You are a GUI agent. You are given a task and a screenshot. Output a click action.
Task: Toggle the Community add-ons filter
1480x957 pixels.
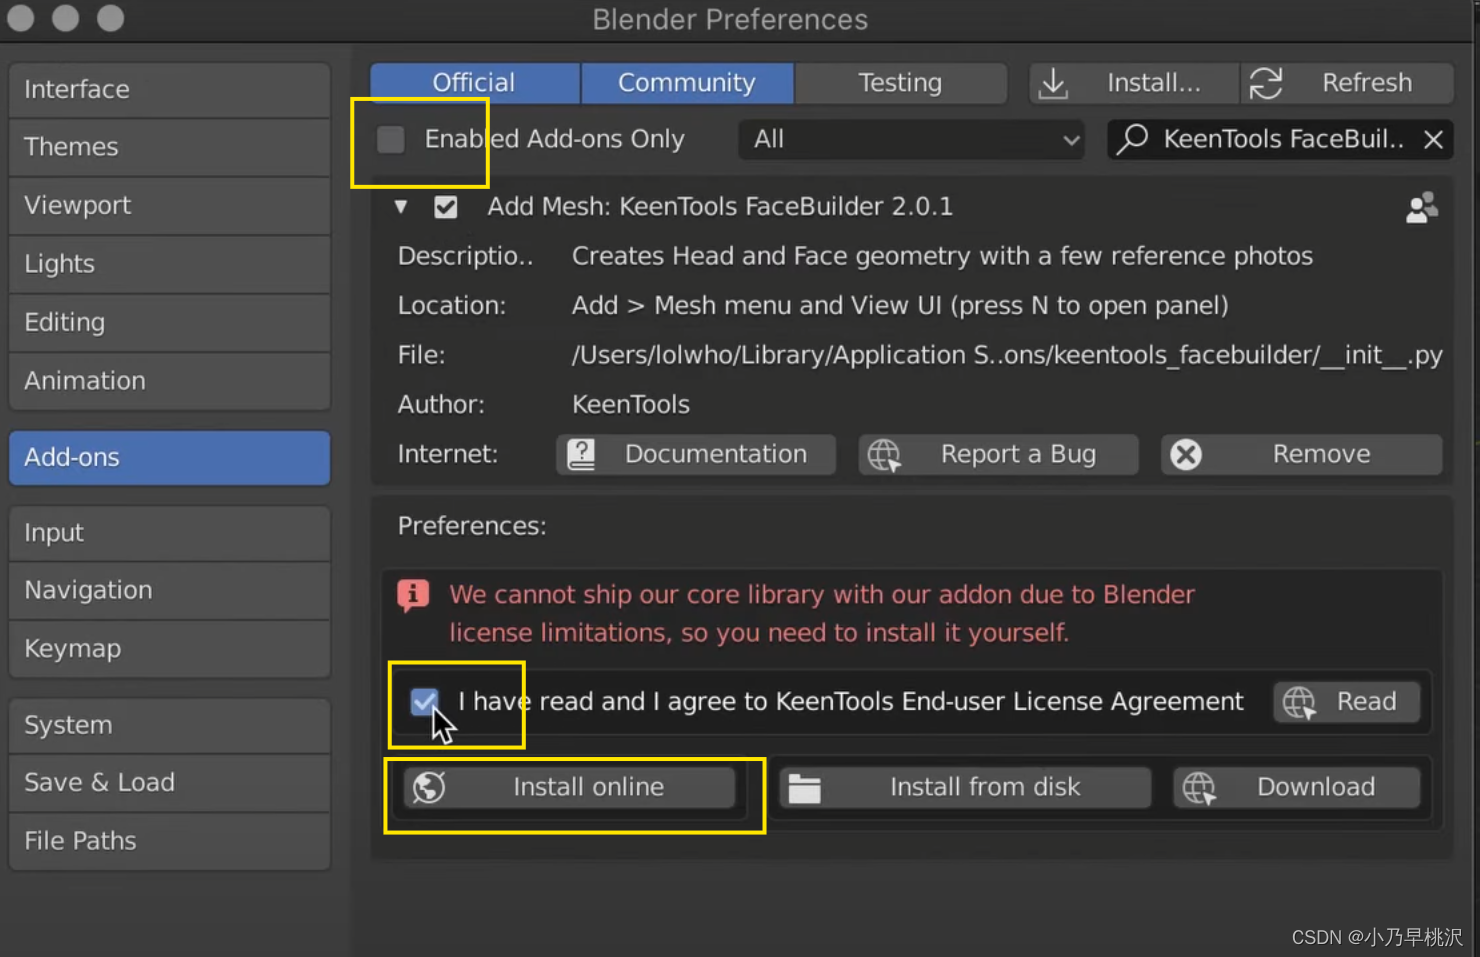(x=687, y=83)
